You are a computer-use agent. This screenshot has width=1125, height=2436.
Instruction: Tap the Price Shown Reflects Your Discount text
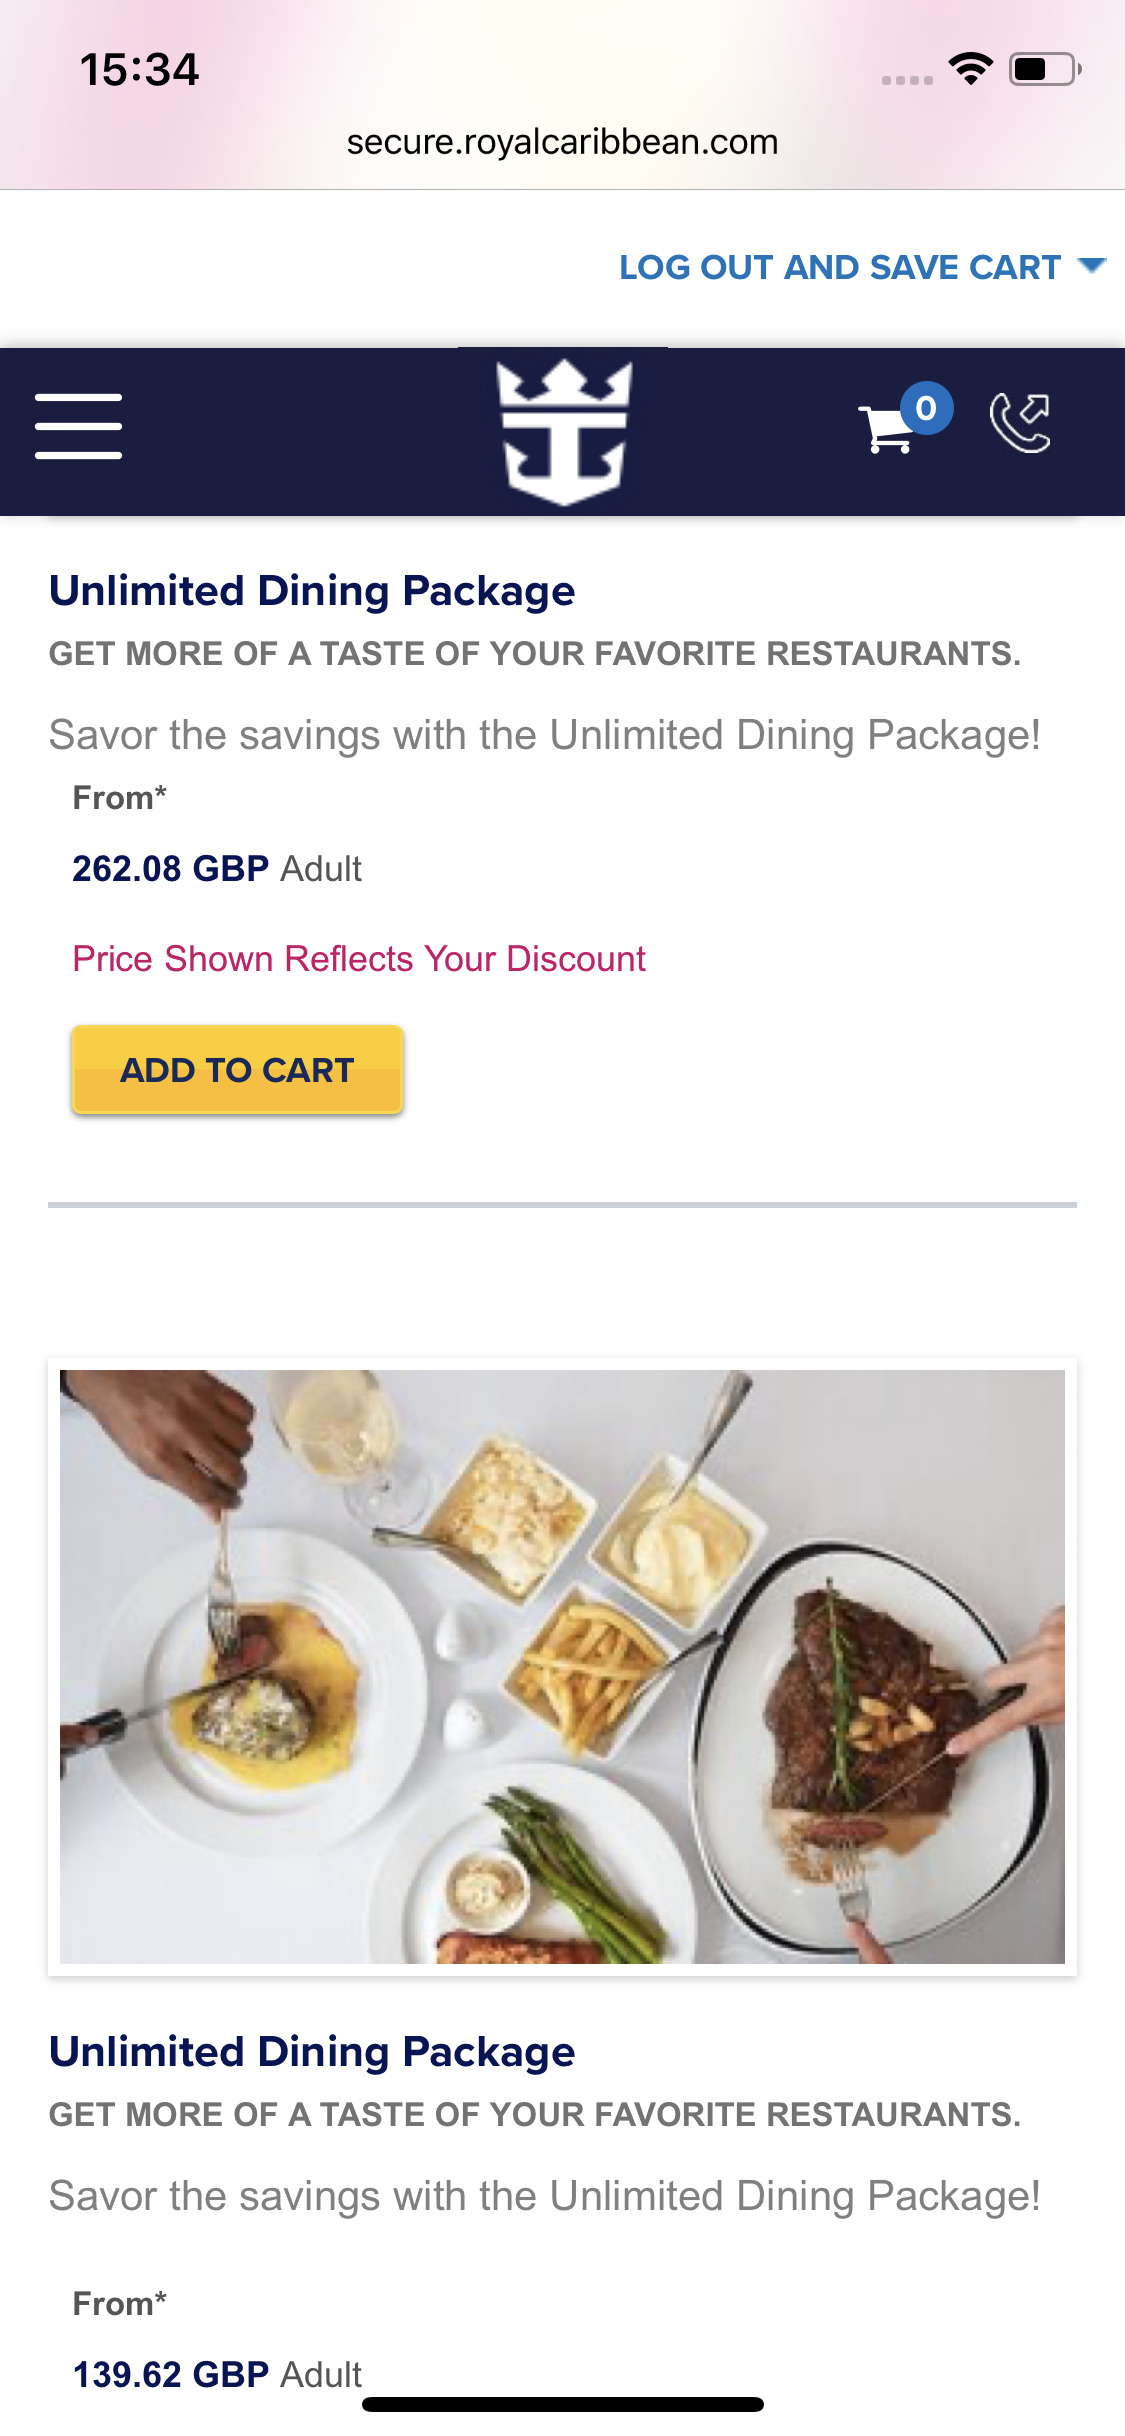359,959
